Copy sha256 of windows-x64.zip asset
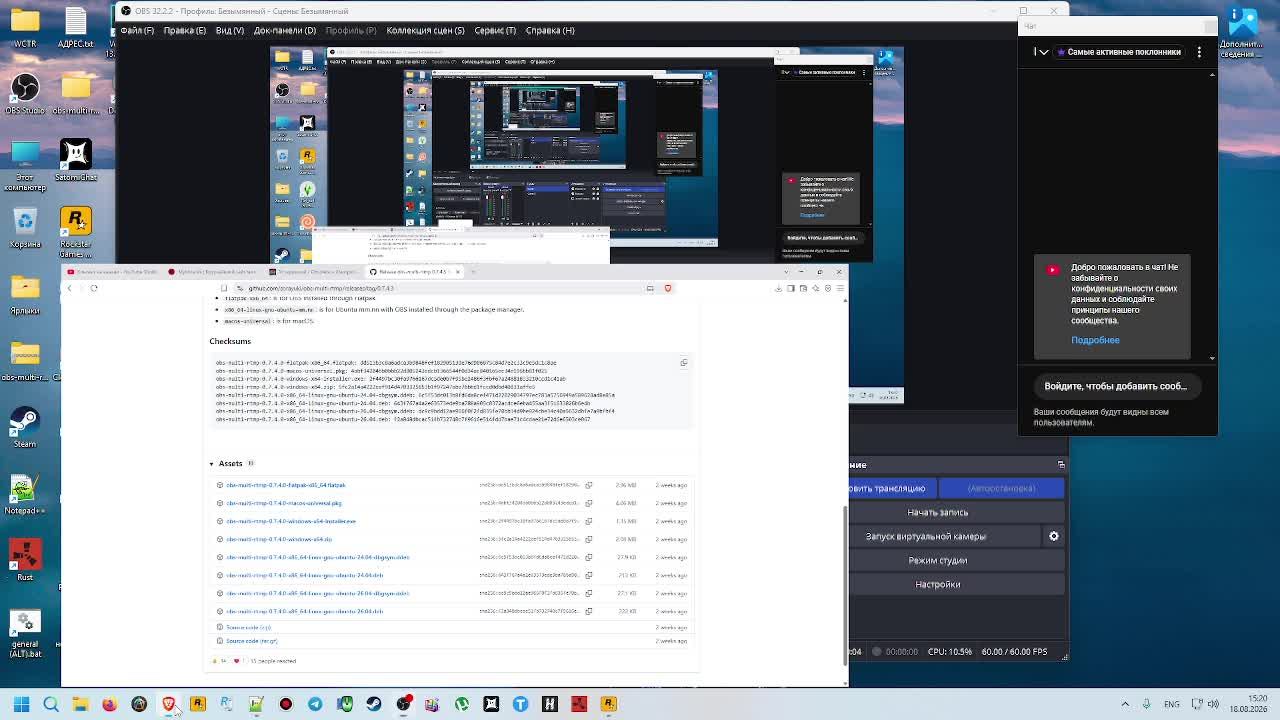The height and width of the screenshot is (720, 1280). click(589, 539)
